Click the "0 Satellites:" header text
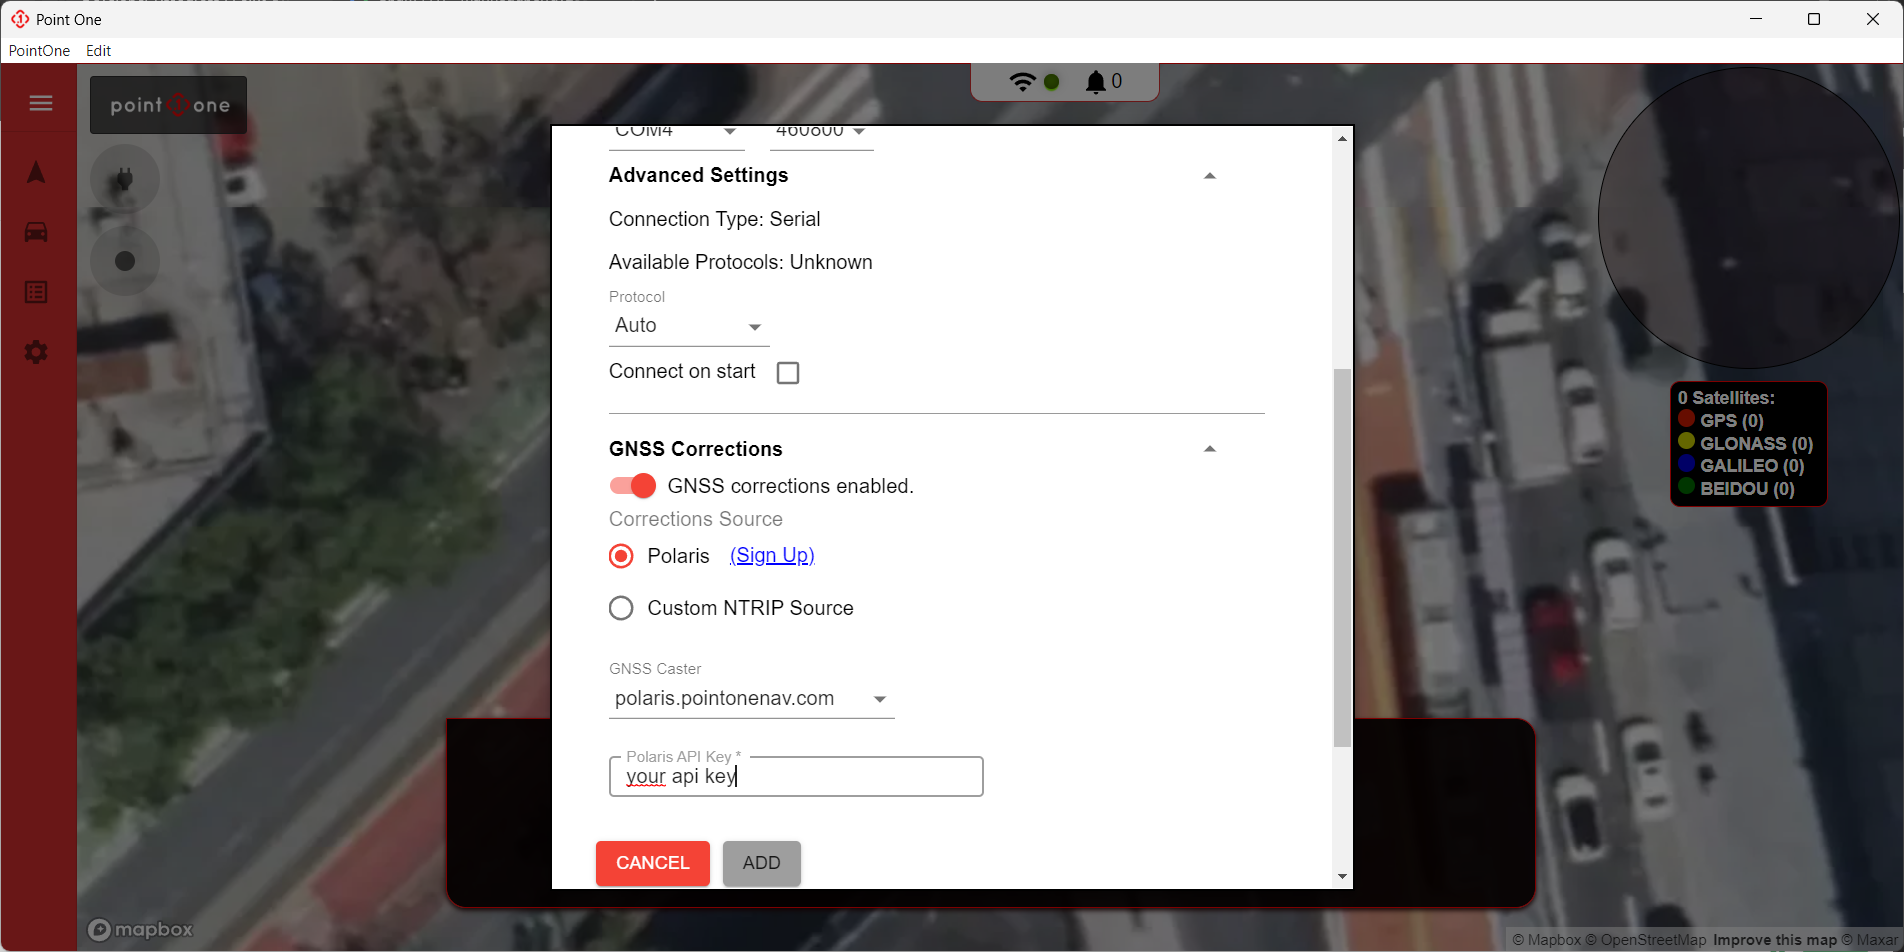This screenshot has width=1904, height=952. [x=1726, y=398]
